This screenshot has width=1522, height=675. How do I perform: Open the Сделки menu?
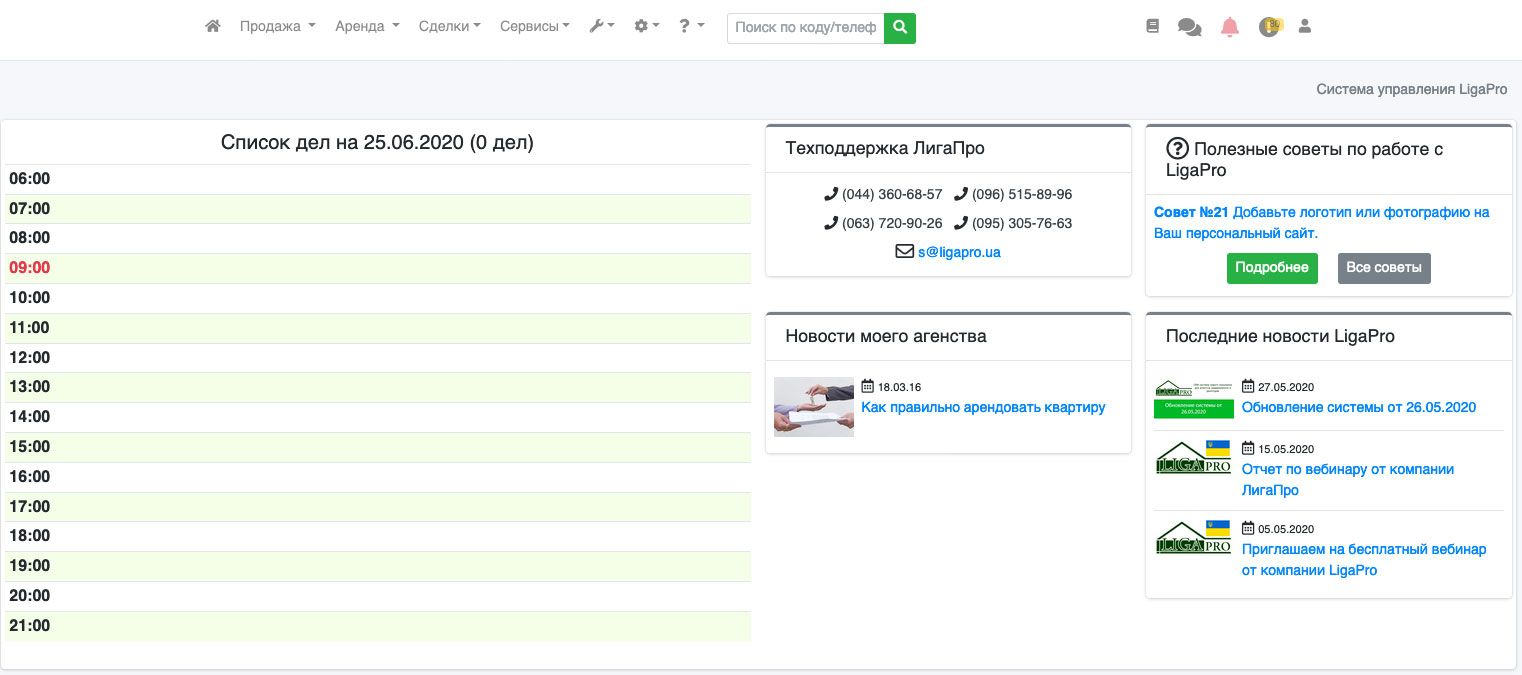click(x=450, y=27)
